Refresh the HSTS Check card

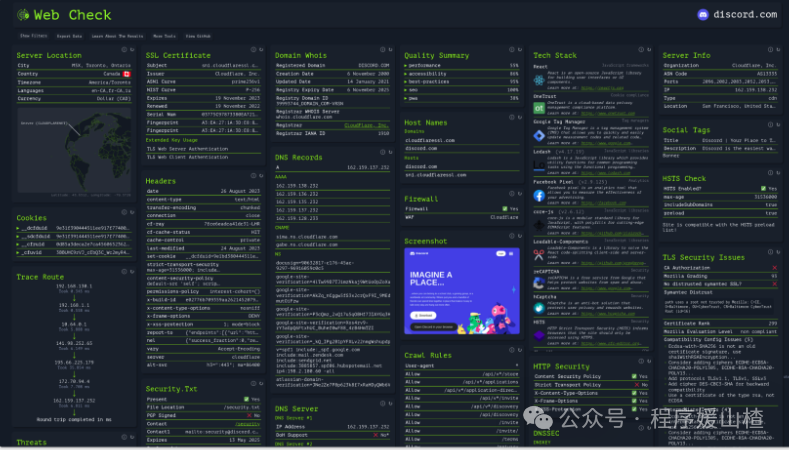(778, 173)
